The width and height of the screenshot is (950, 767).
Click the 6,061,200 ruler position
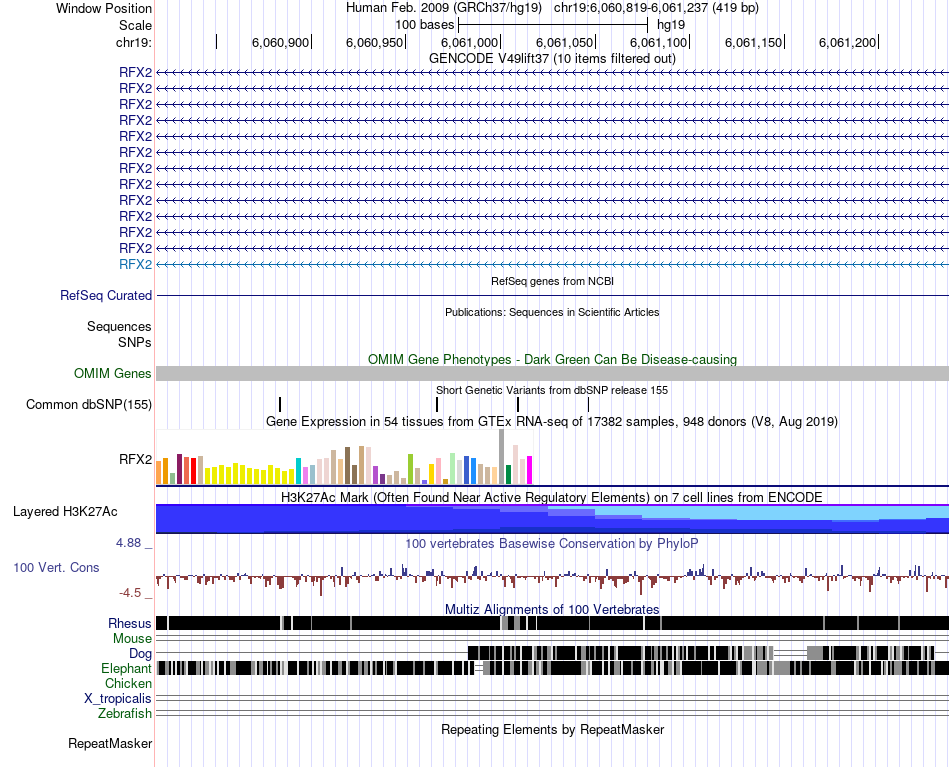click(x=847, y=42)
